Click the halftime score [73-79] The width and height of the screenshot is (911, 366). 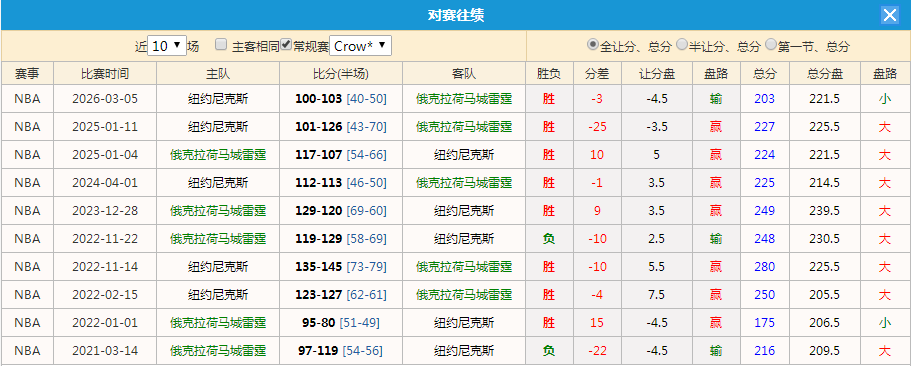click(x=367, y=267)
